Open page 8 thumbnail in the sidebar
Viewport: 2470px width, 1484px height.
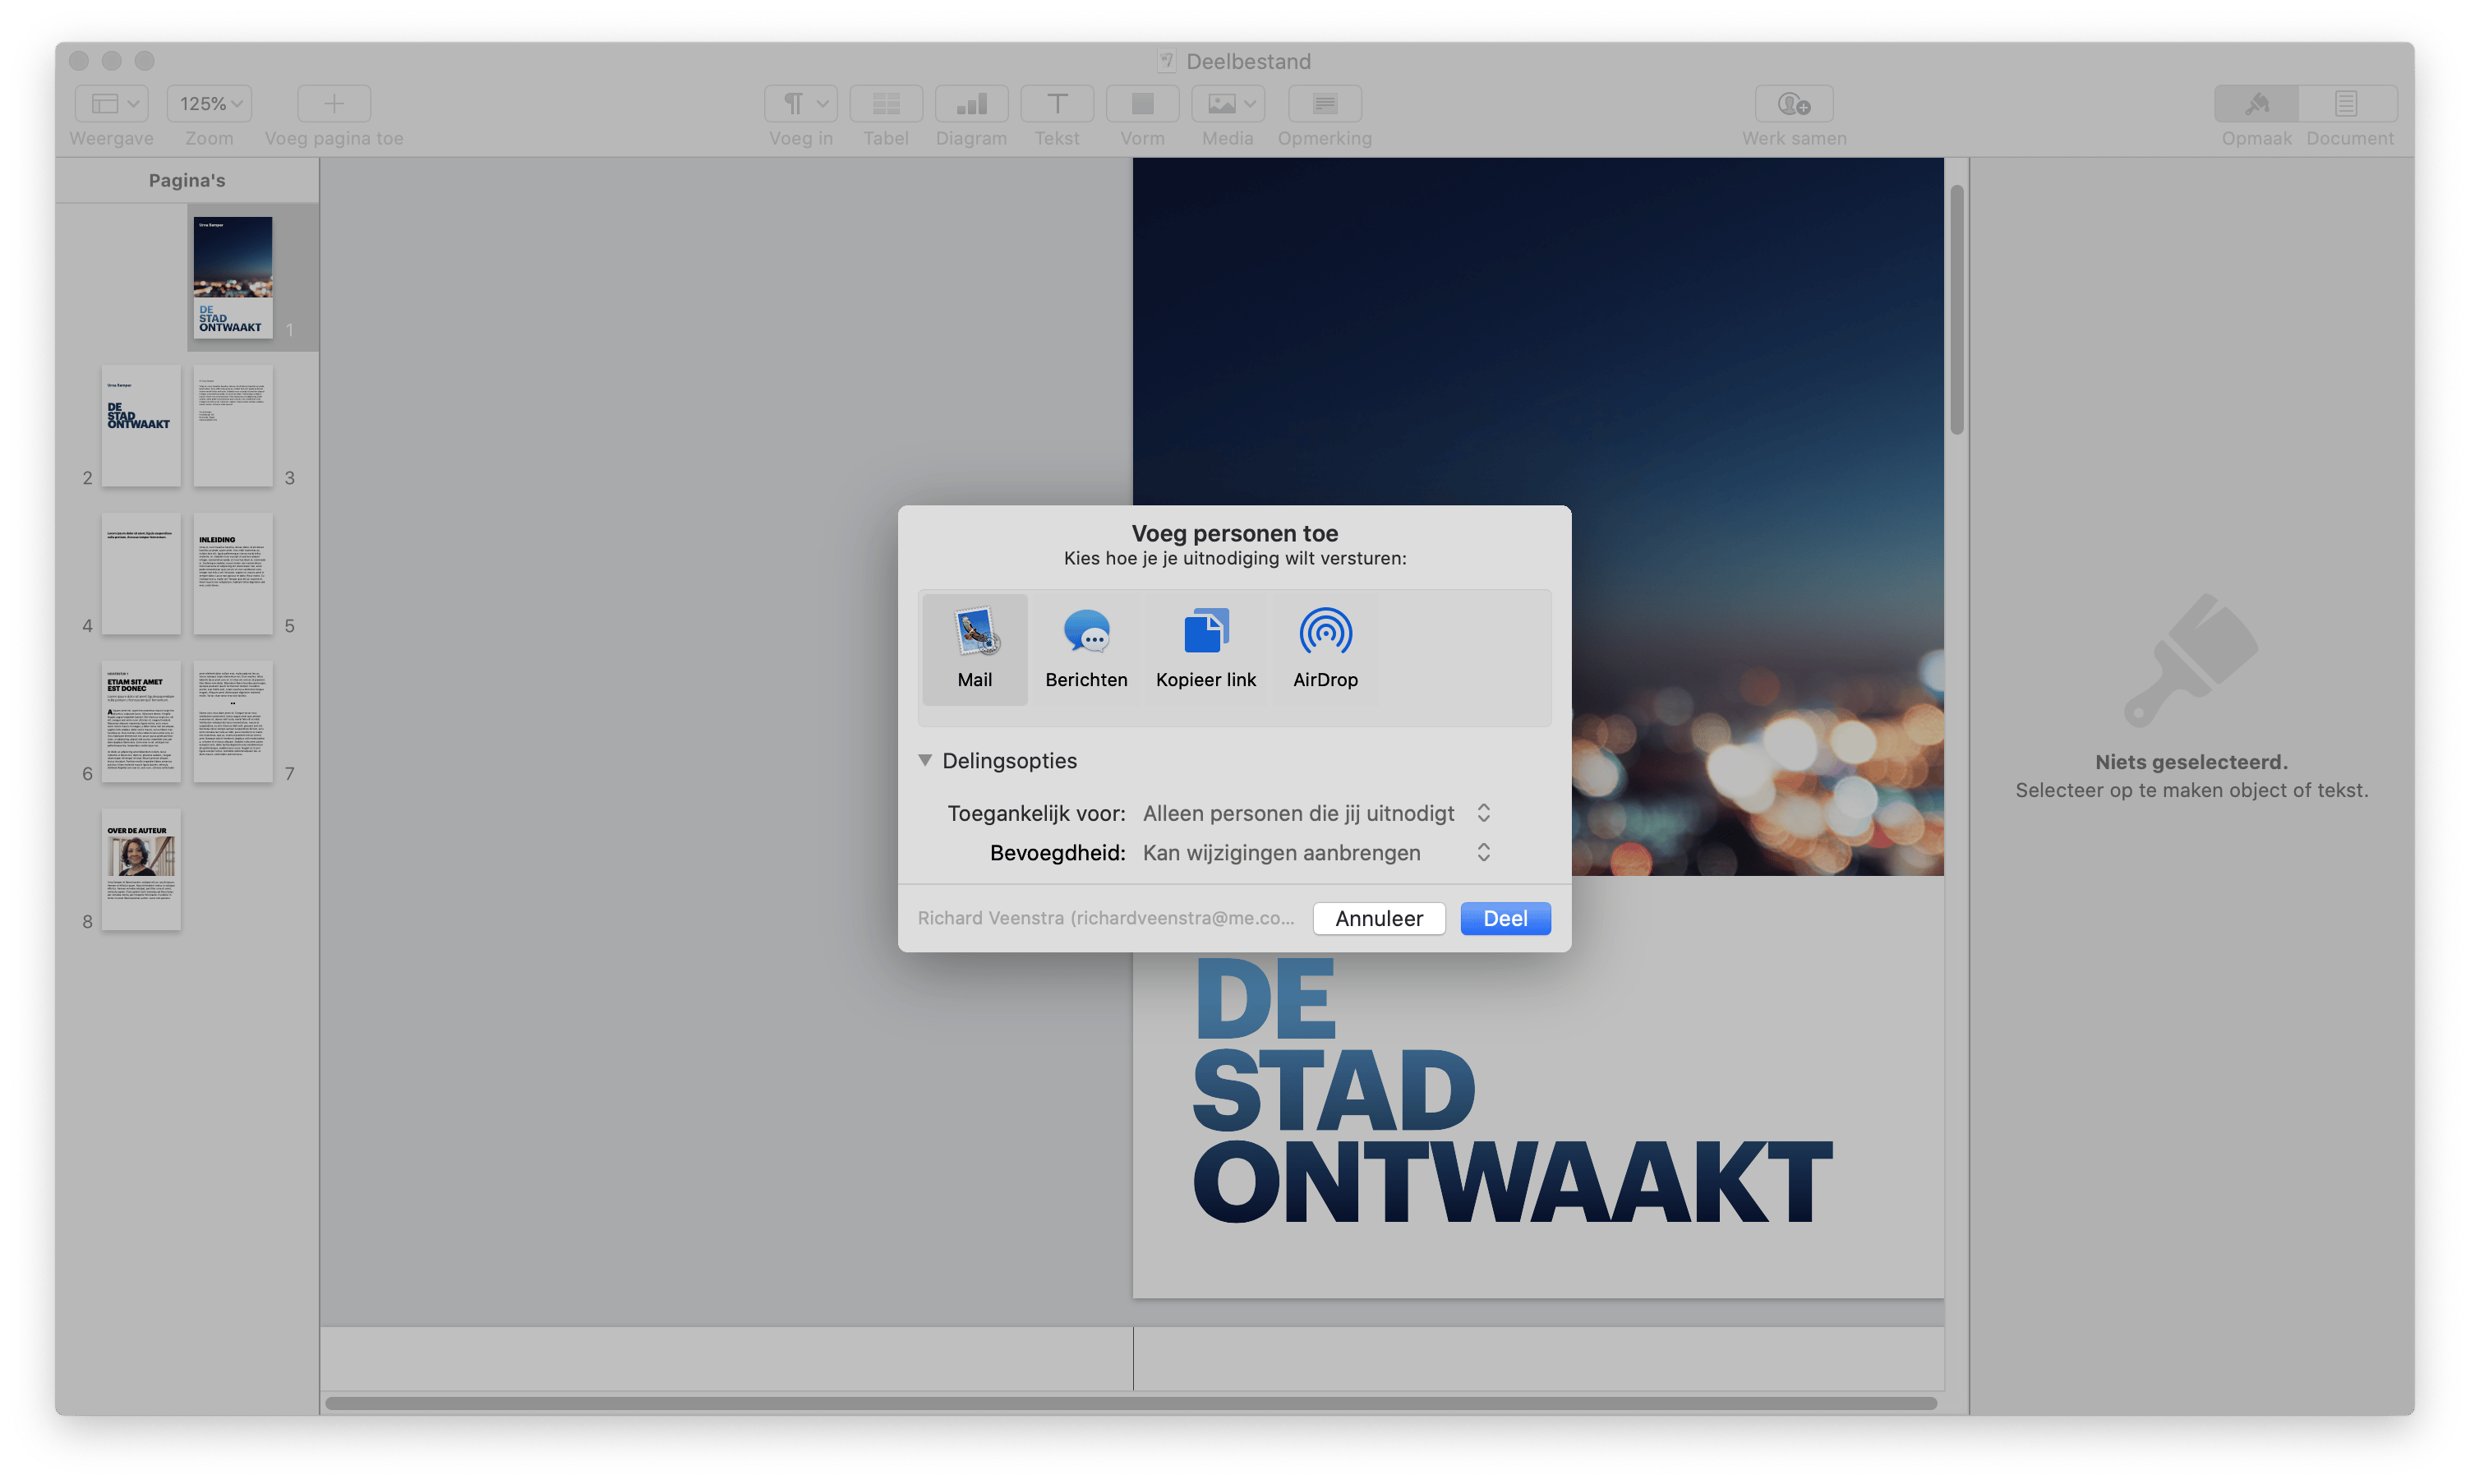point(141,870)
